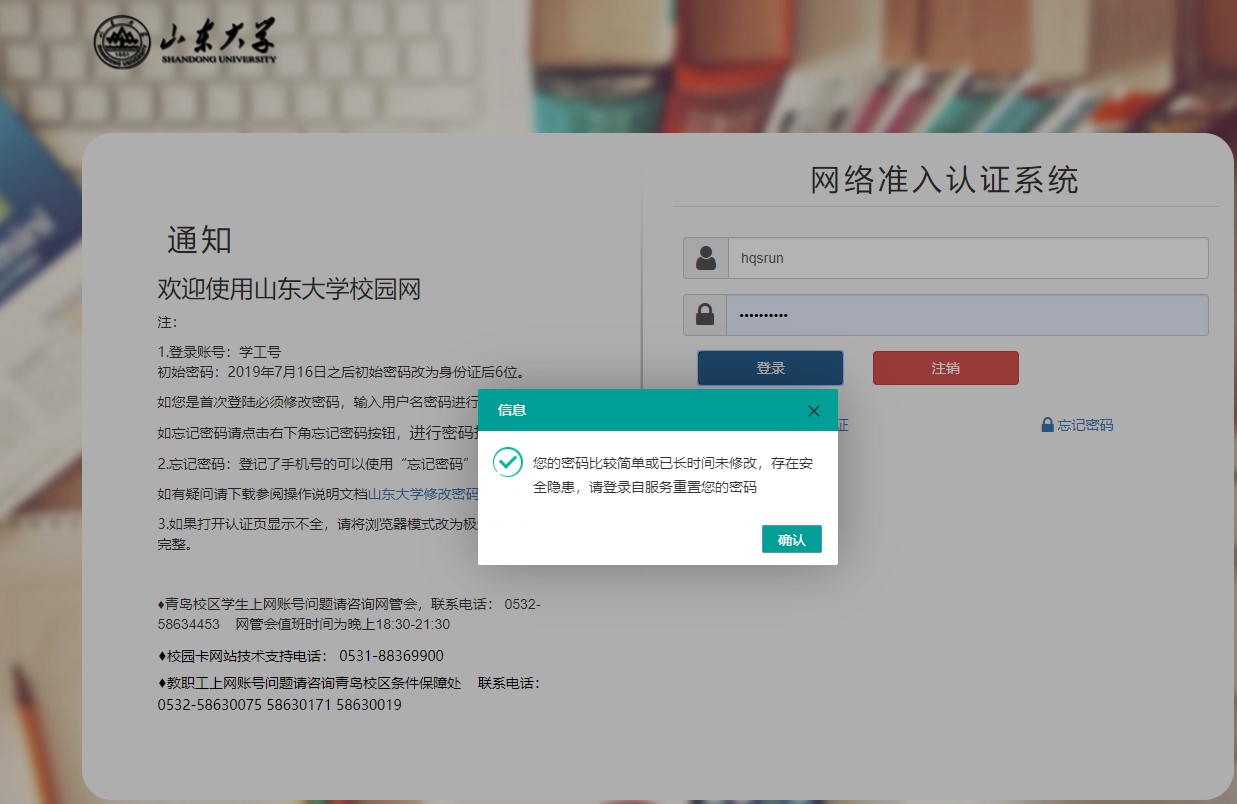1237x804 pixels.
Task: Click the 欢迎使用山东大学校园网 welcome text
Action: [289, 290]
